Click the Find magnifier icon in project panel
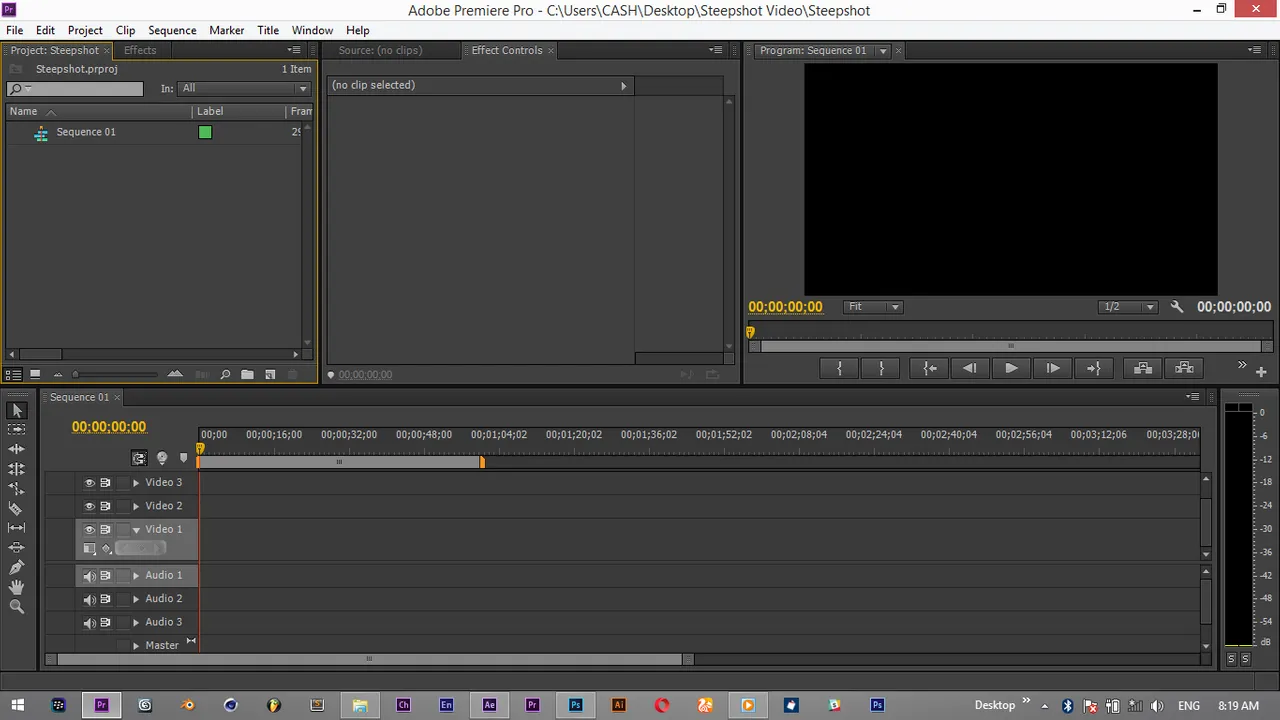1280x720 pixels. 225,375
